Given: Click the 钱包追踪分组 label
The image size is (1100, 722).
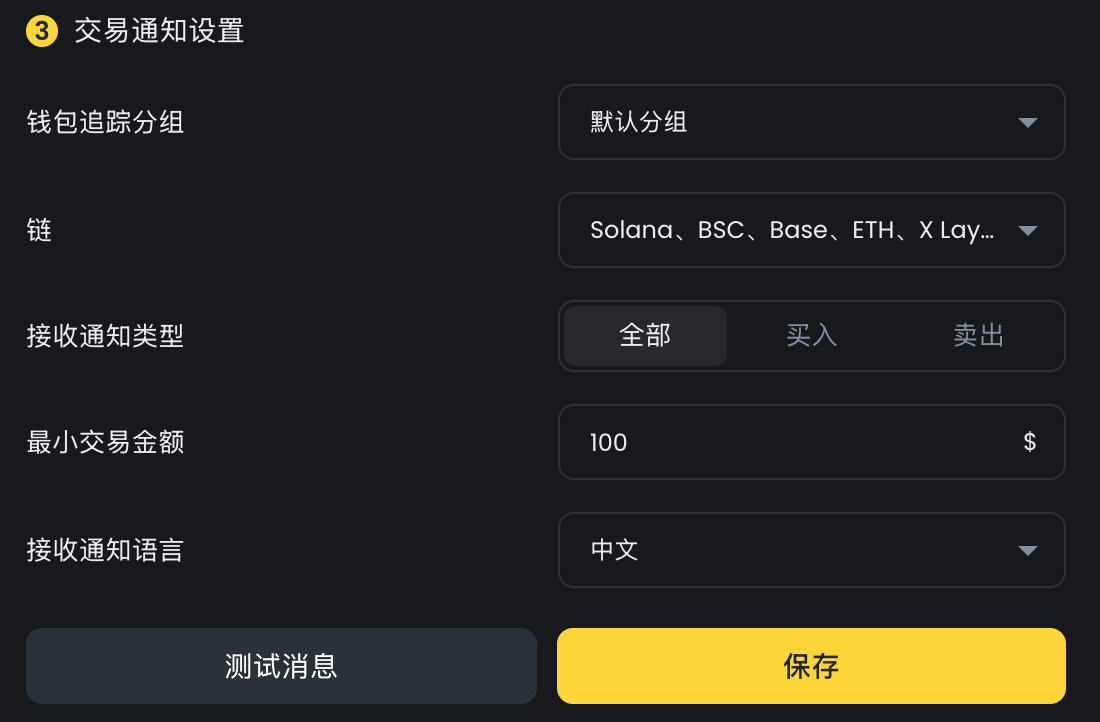Looking at the screenshot, I should point(105,122).
